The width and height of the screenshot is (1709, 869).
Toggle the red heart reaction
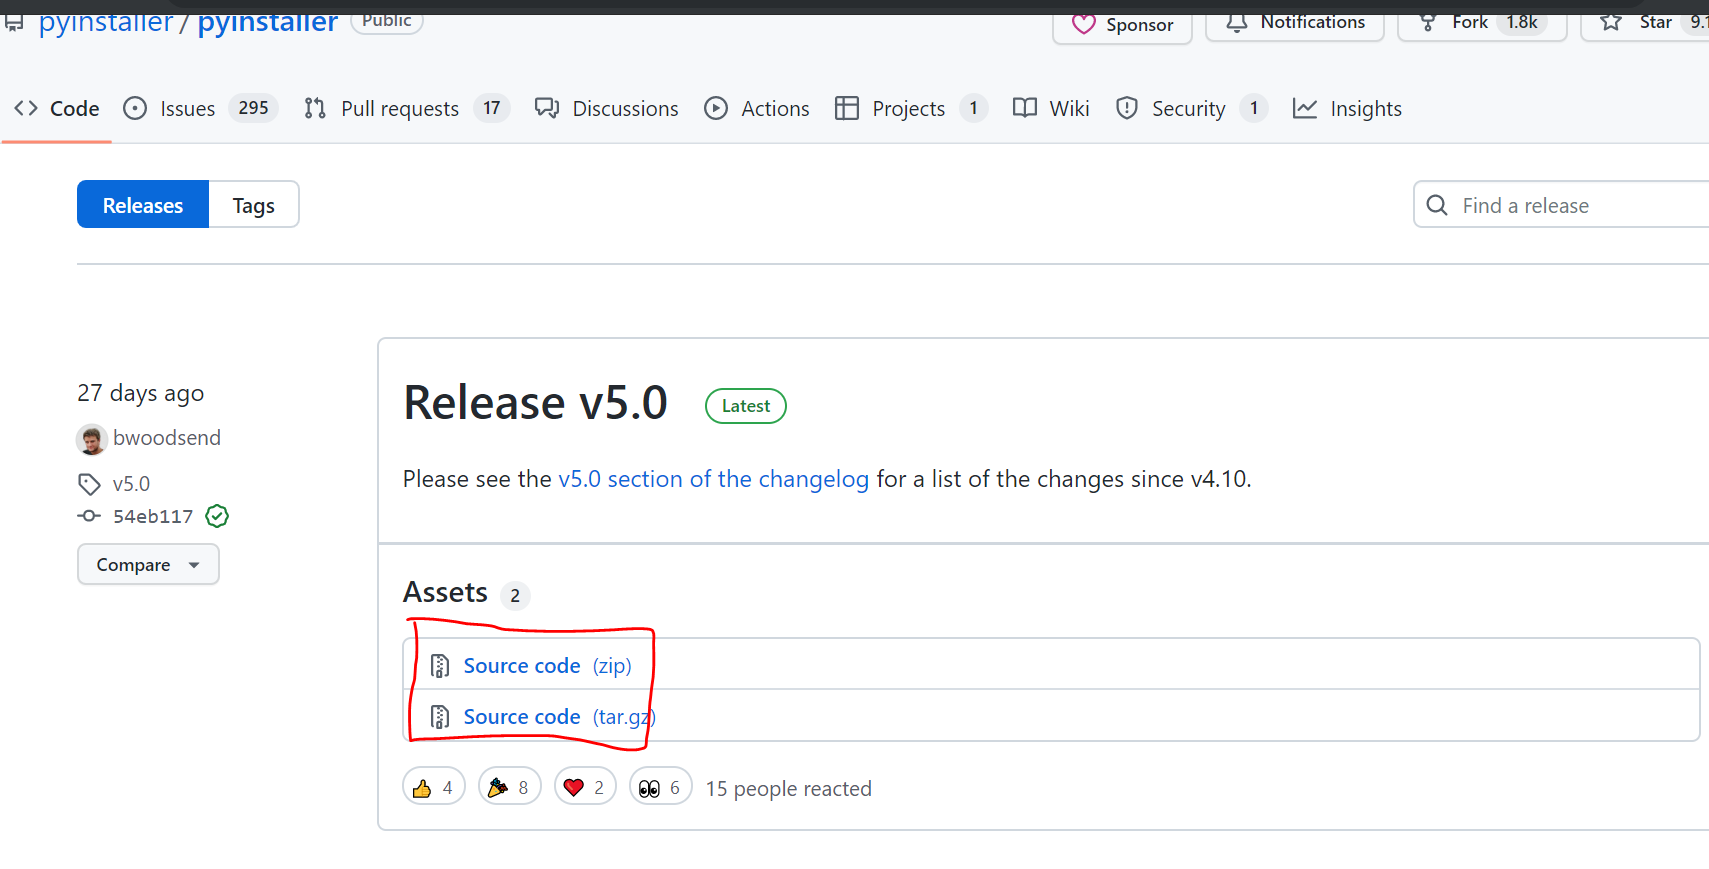[585, 788]
